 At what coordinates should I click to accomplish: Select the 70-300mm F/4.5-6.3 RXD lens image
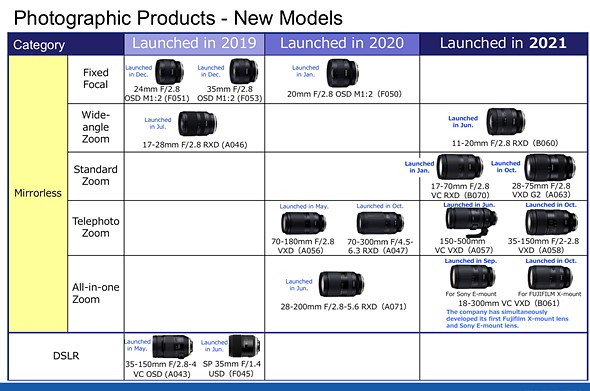coord(380,223)
